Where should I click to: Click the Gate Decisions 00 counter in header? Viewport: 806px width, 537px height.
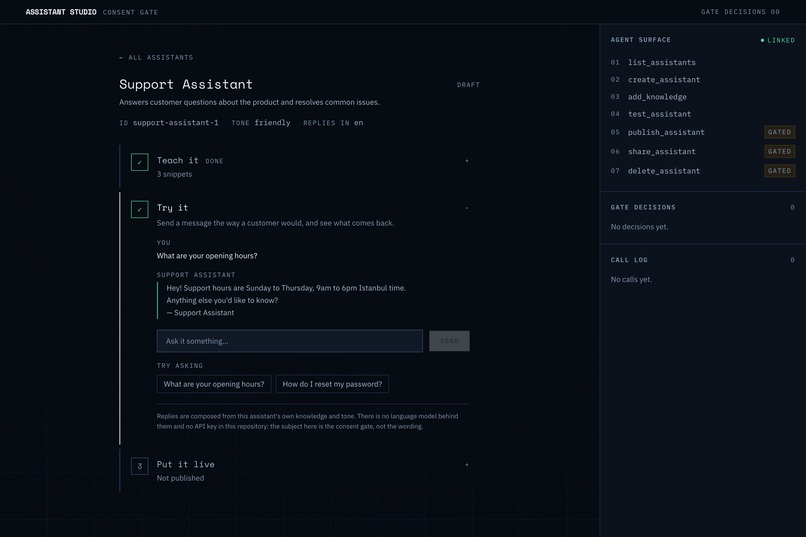coord(740,12)
